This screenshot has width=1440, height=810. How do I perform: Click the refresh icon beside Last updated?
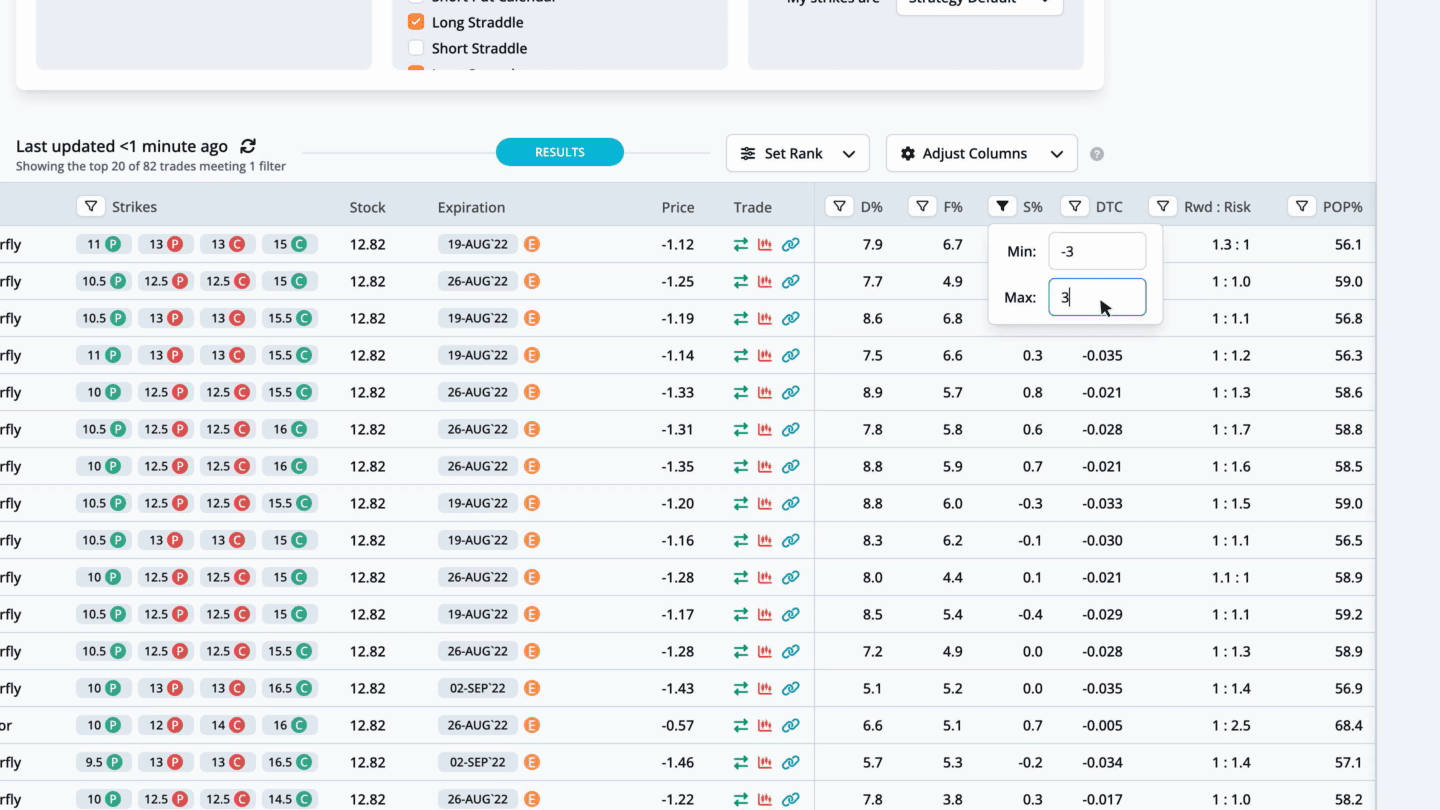coord(248,146)
